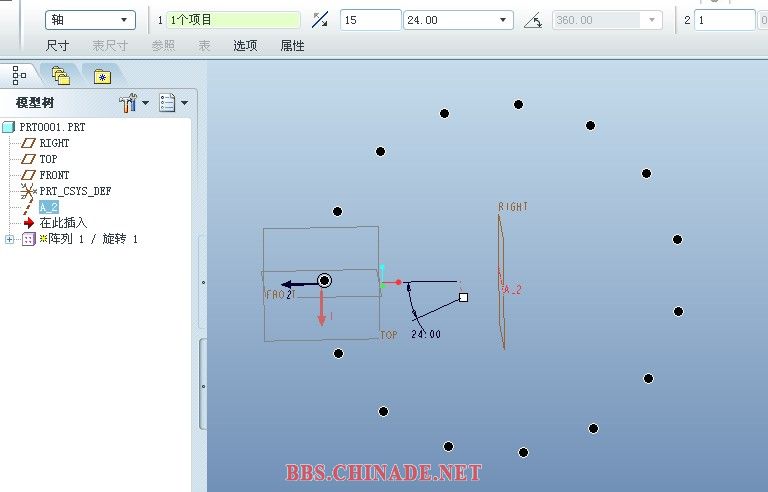768x492 pixels.
Task: Select the RIGHT datum plane in tree
Action: tap(54, 143)
